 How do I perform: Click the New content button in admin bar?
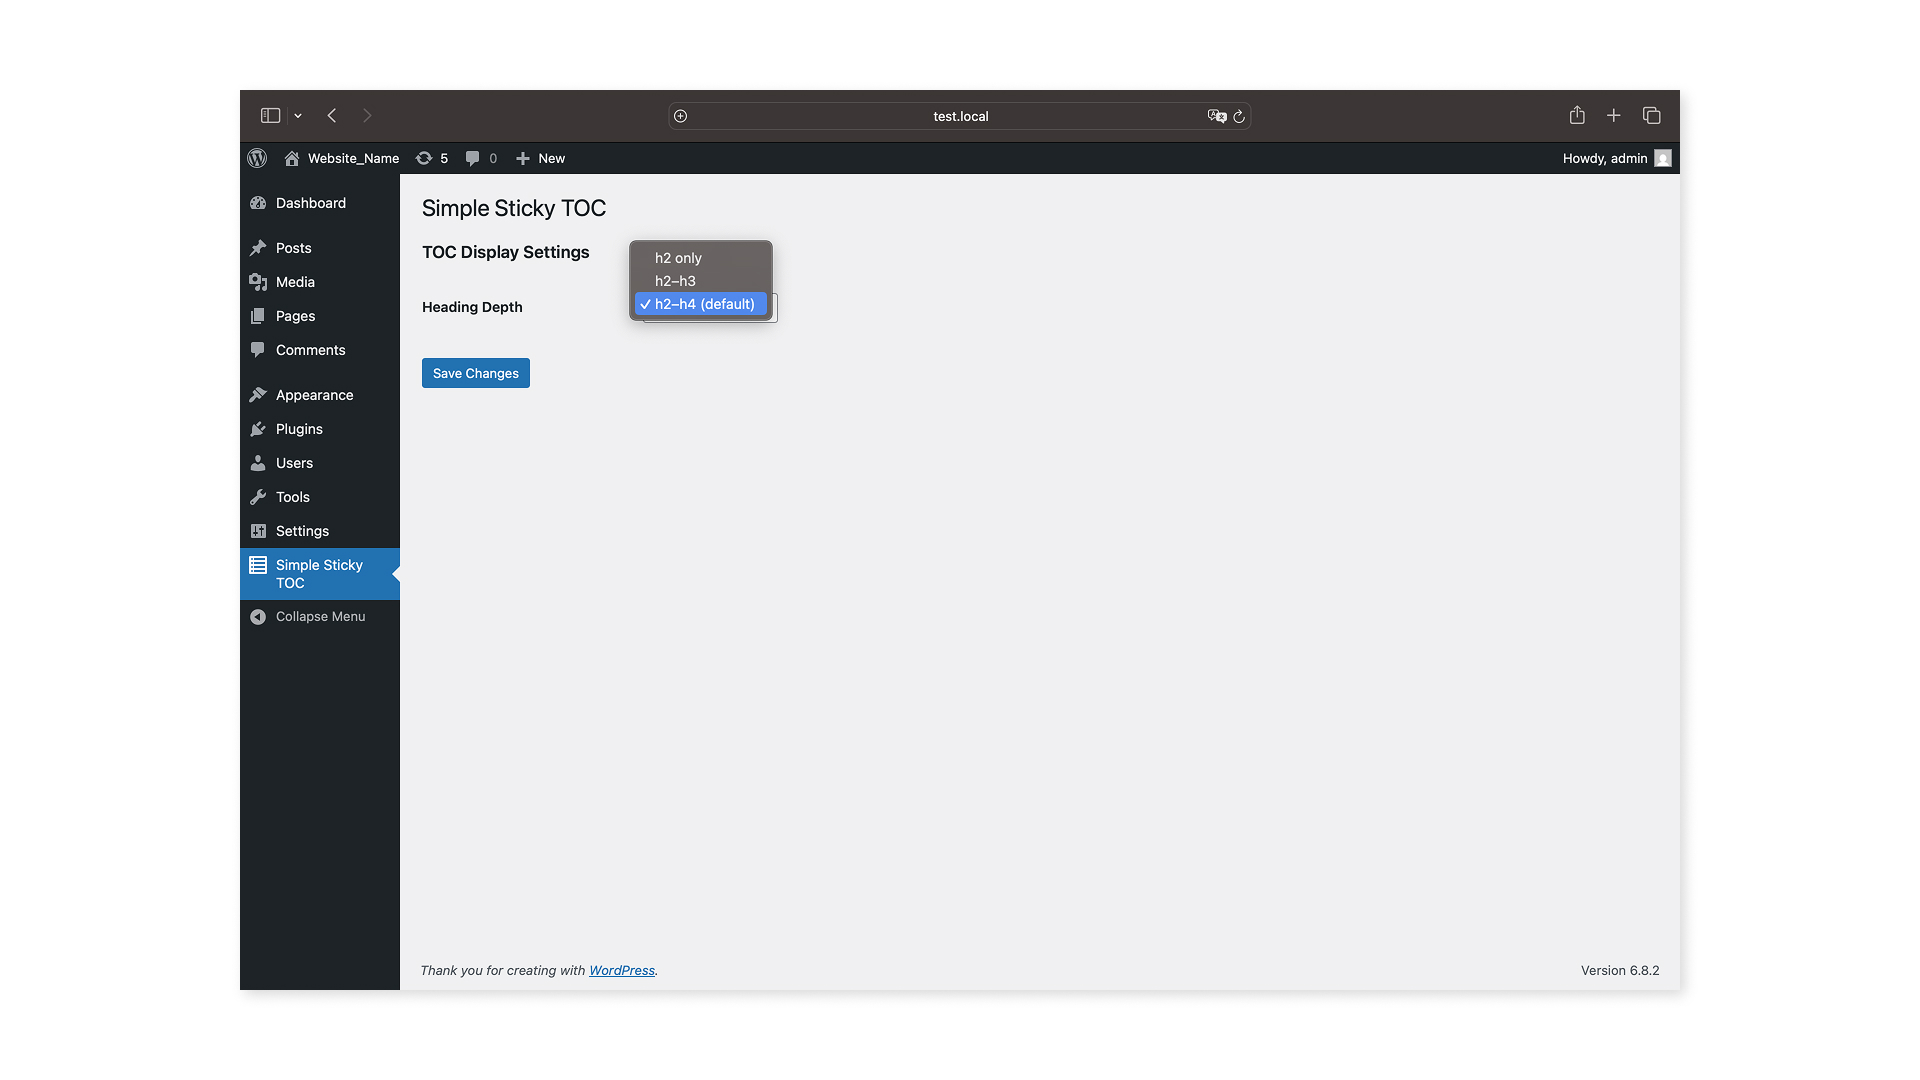[540, 158]
